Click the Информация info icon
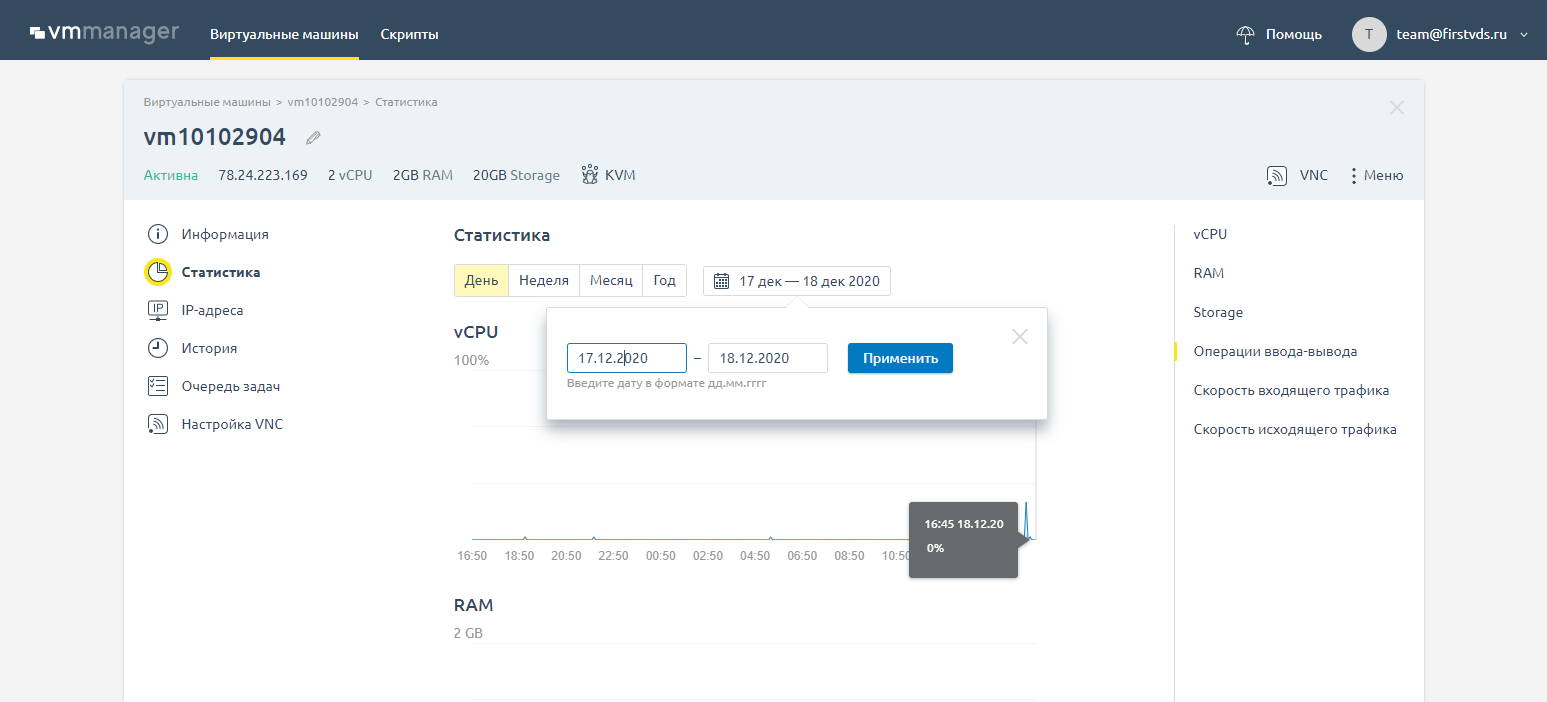This screenshot has height=702, width=1547. click(x=157, y=234)
